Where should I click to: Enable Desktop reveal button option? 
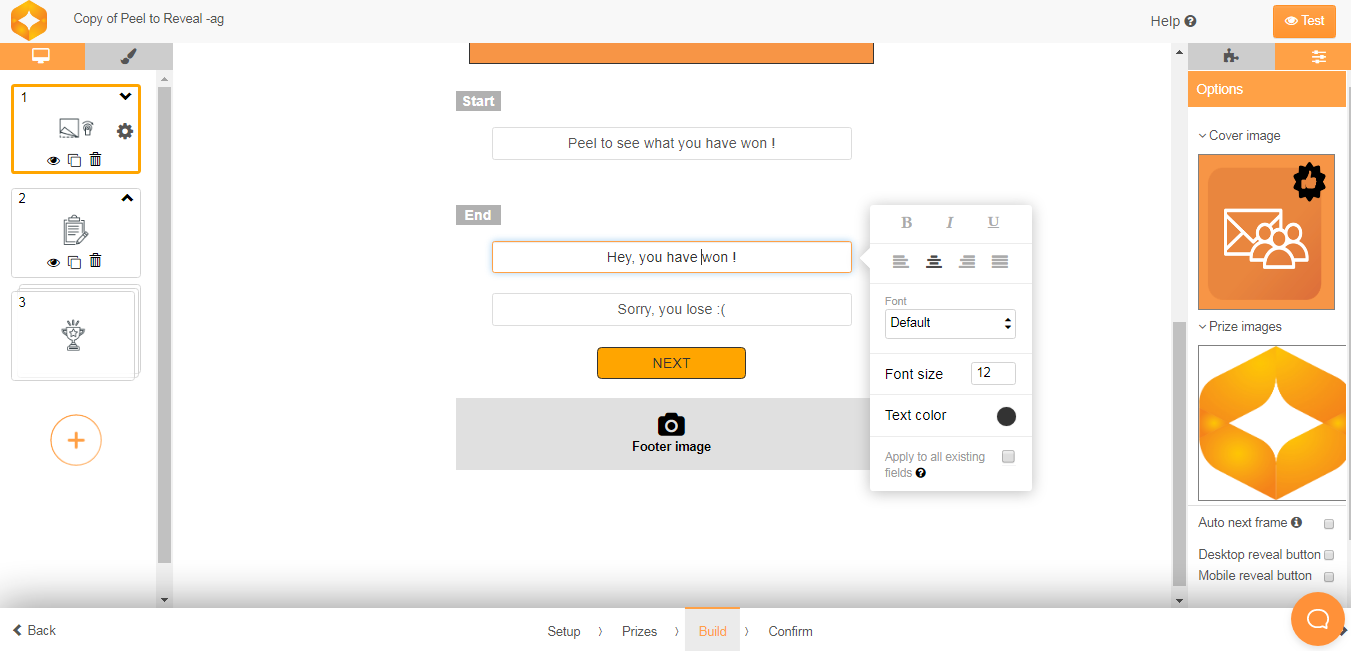tap(1329, 555)
